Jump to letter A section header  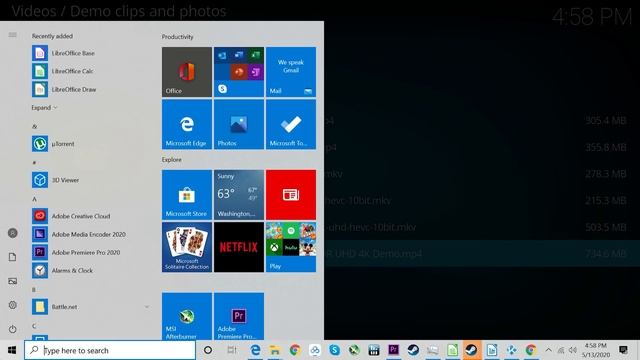pyautogui.click(x=34, y=199)
